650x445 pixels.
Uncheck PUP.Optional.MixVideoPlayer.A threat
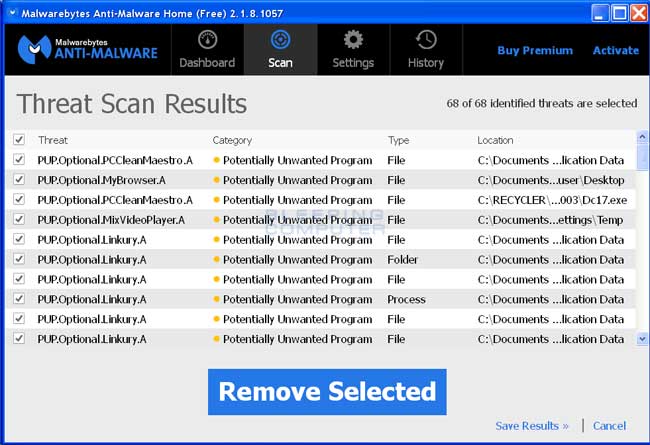(19, 219)
